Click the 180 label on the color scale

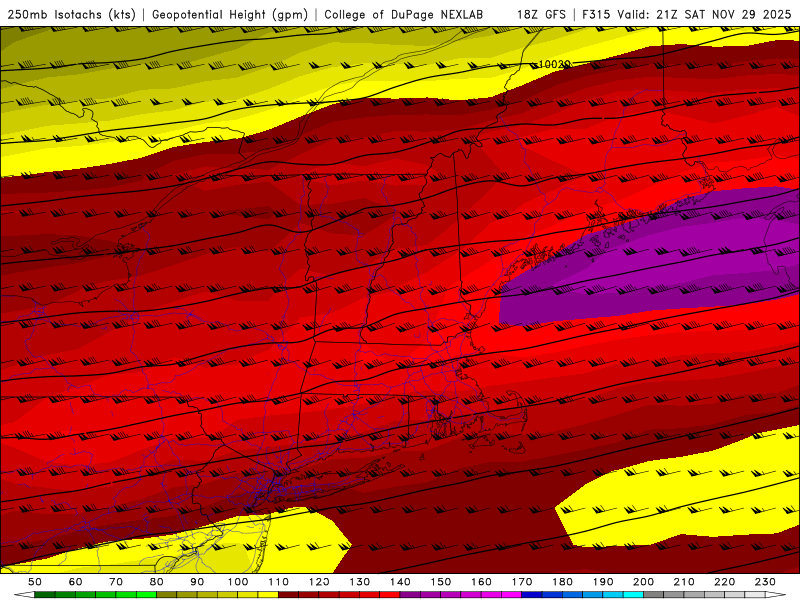pyautogui.click(x=562, y=582)
